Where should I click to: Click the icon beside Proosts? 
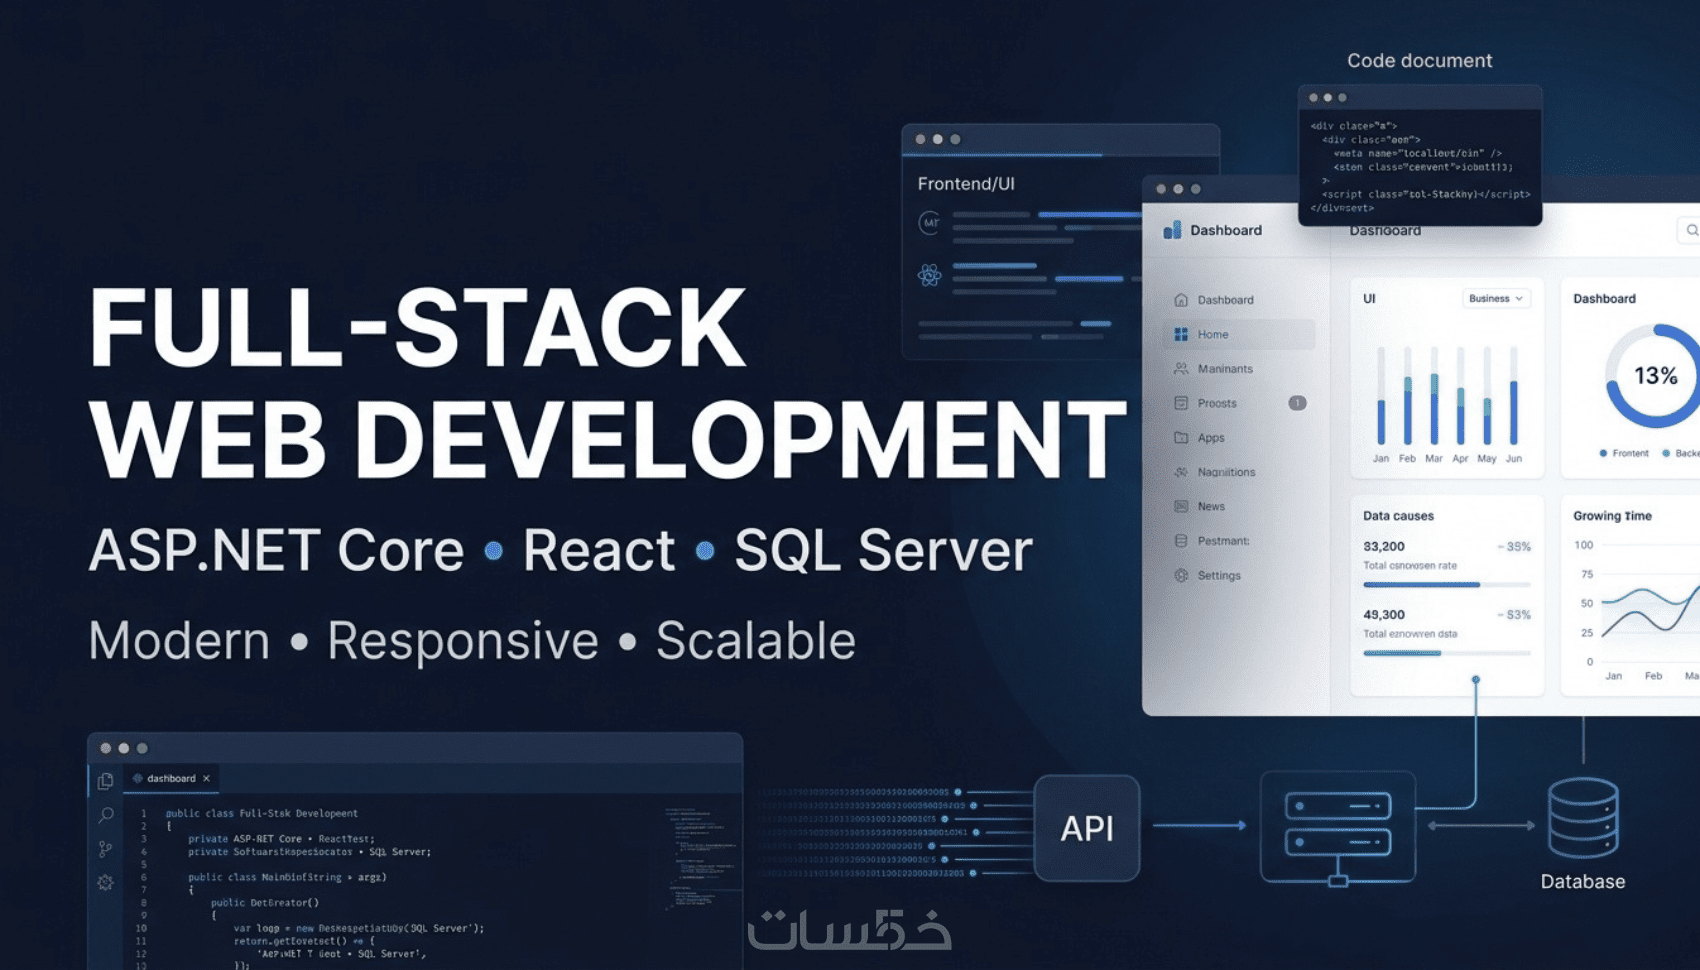tap(1181, 403)
